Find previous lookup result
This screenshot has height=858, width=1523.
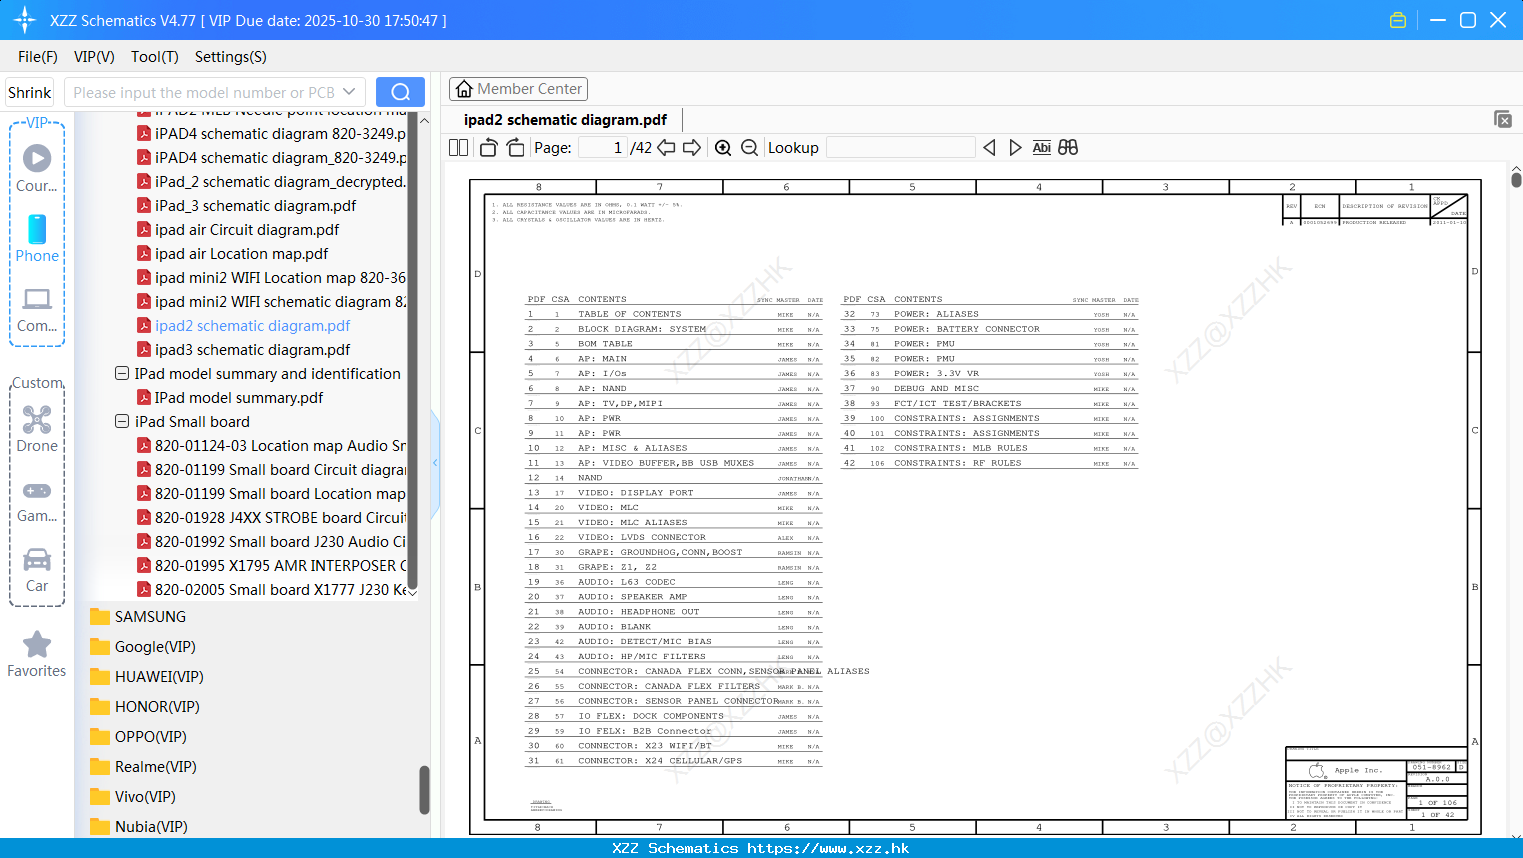click(x=989, y=147)
